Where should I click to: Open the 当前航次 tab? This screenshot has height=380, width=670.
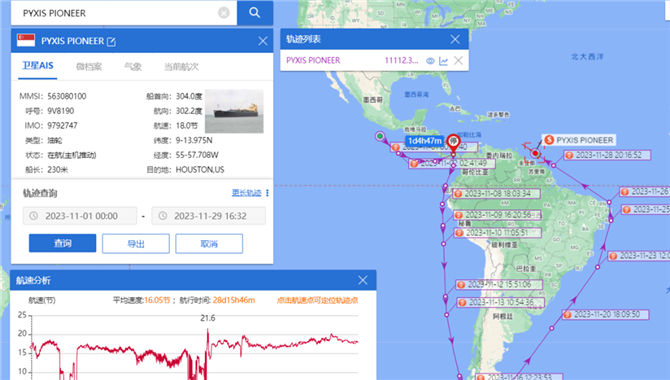pos(181,67)
